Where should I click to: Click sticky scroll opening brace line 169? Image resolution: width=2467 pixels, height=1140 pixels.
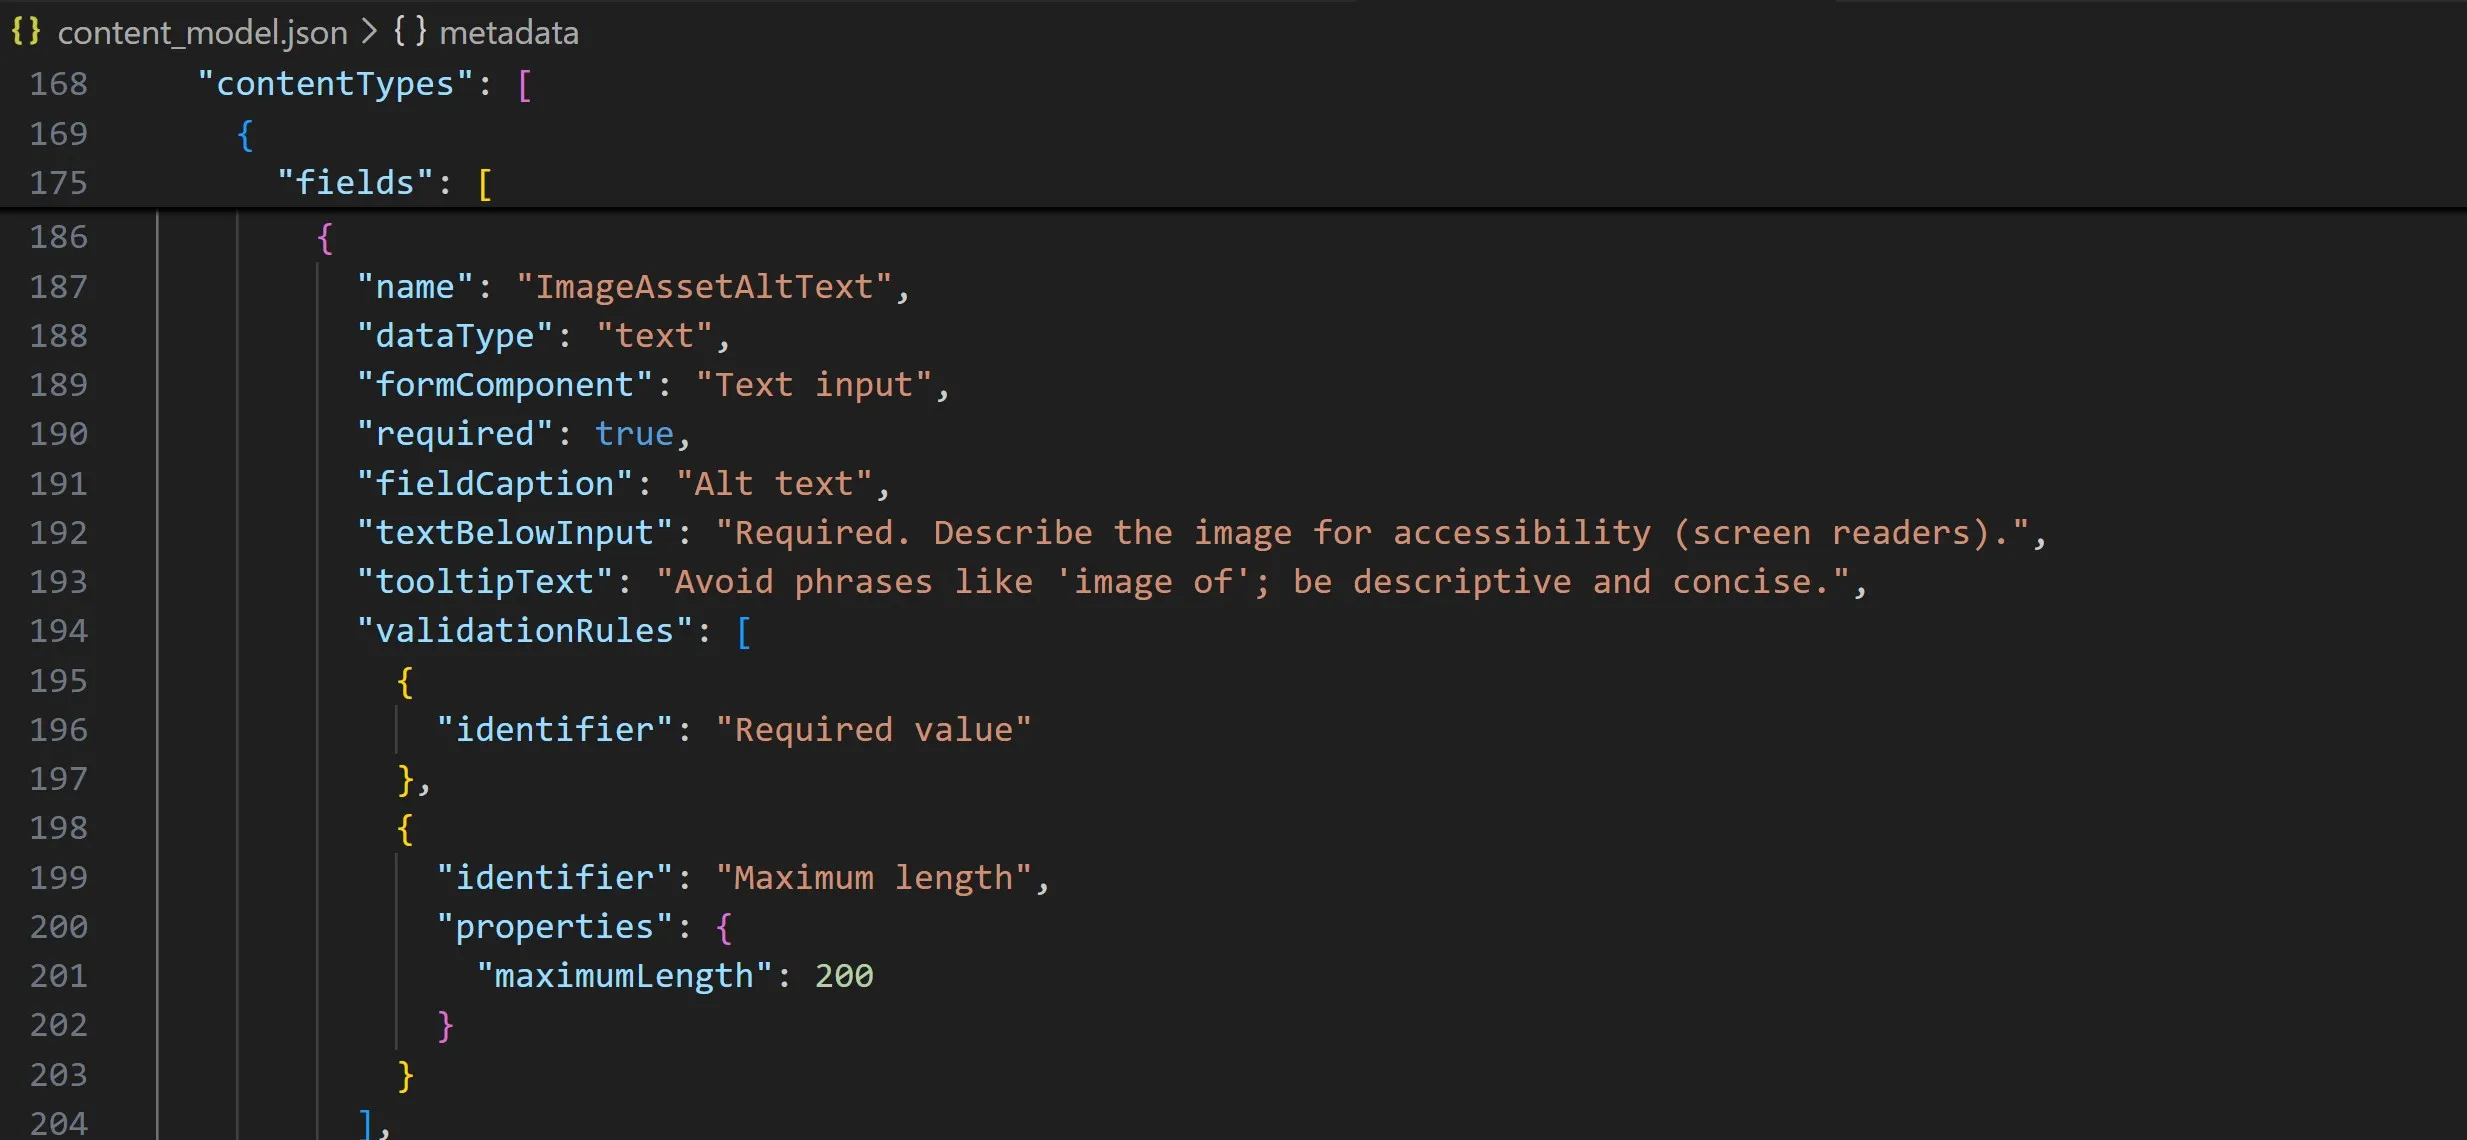tap(245, 134)
